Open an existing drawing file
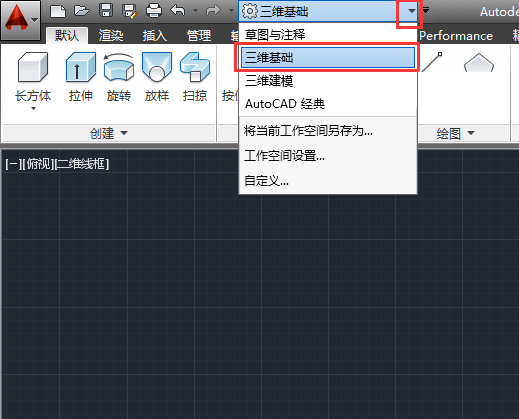This screenshot has width=519, height=419. 81,11
